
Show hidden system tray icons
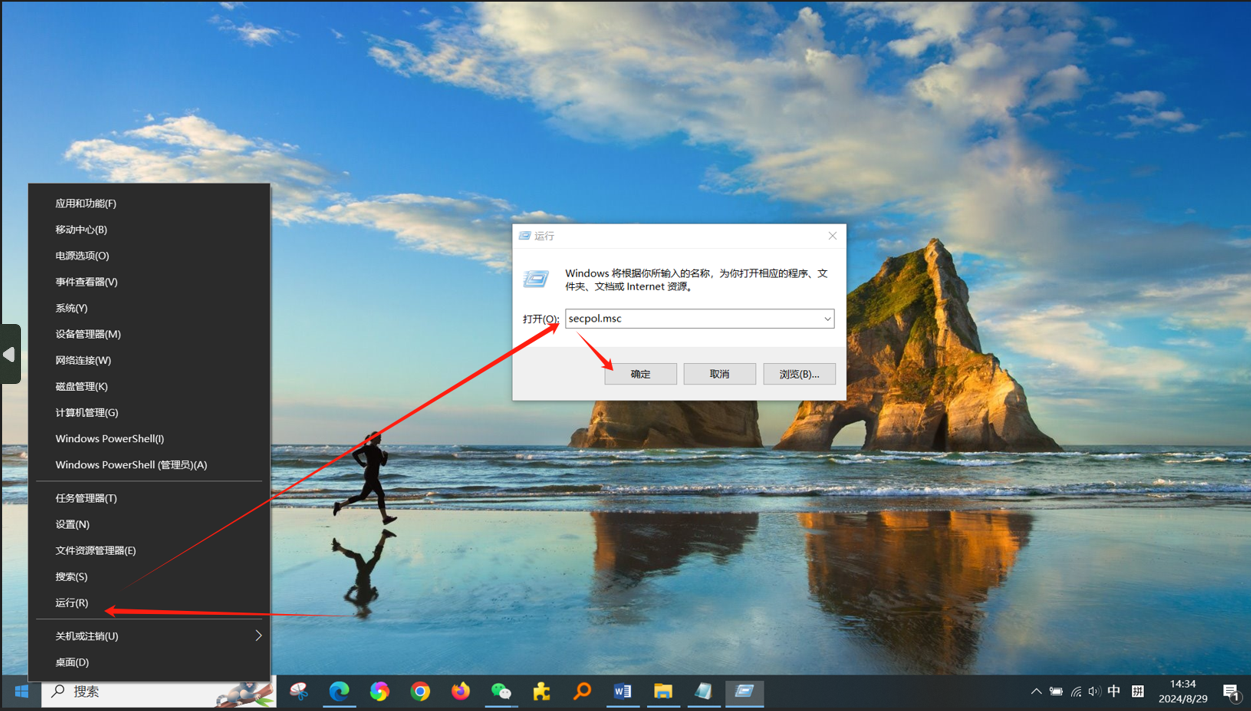click(1036, 691)
